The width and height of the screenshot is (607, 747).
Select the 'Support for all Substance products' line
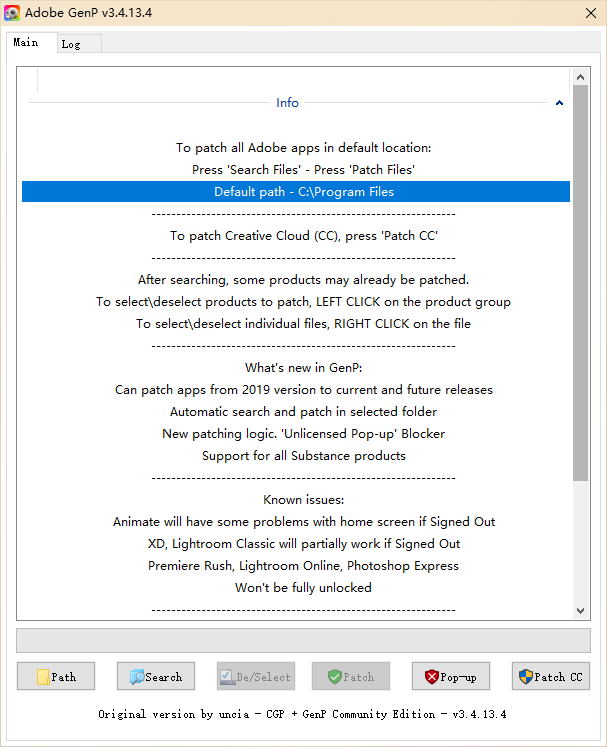point(303,456)
